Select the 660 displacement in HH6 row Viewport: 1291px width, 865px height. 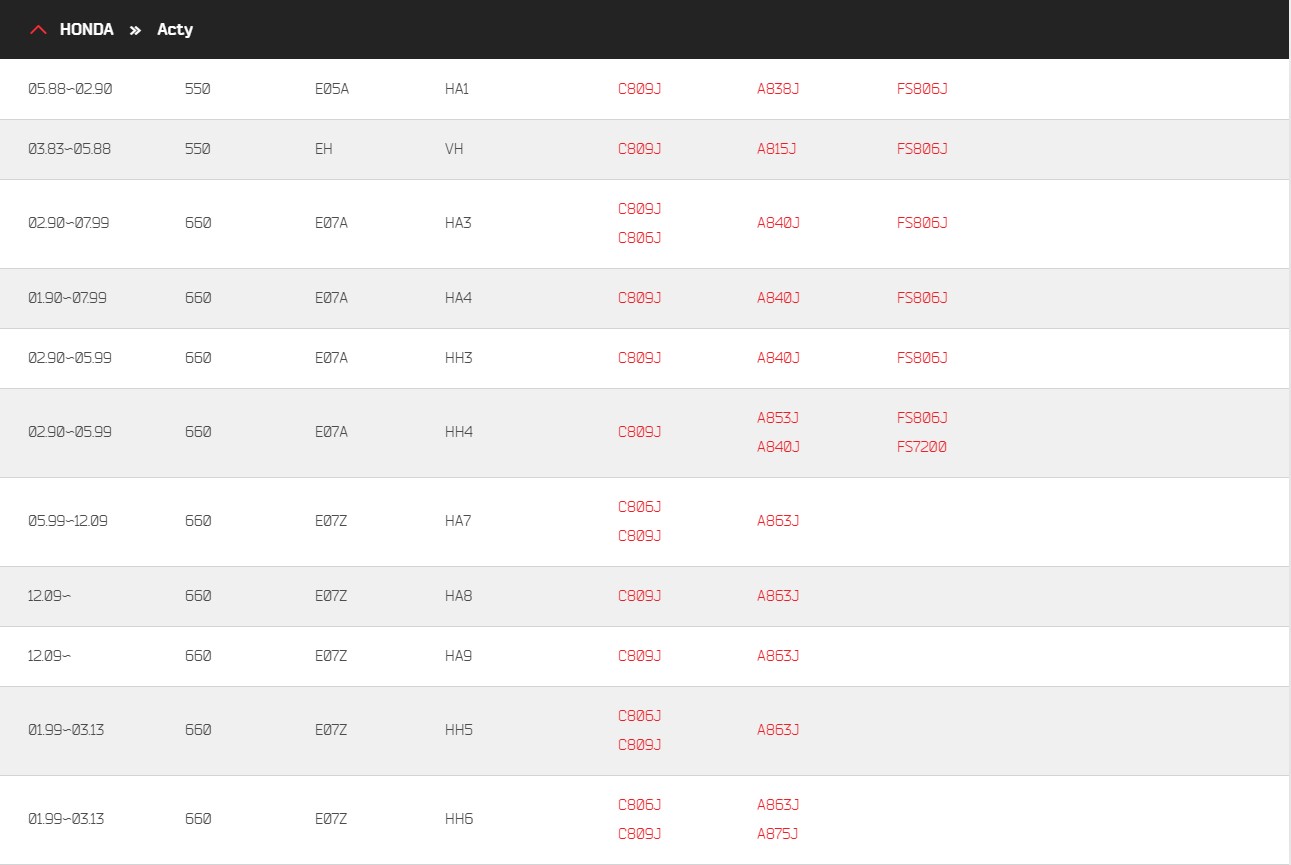pyautogui.click(x=198, y=819)
